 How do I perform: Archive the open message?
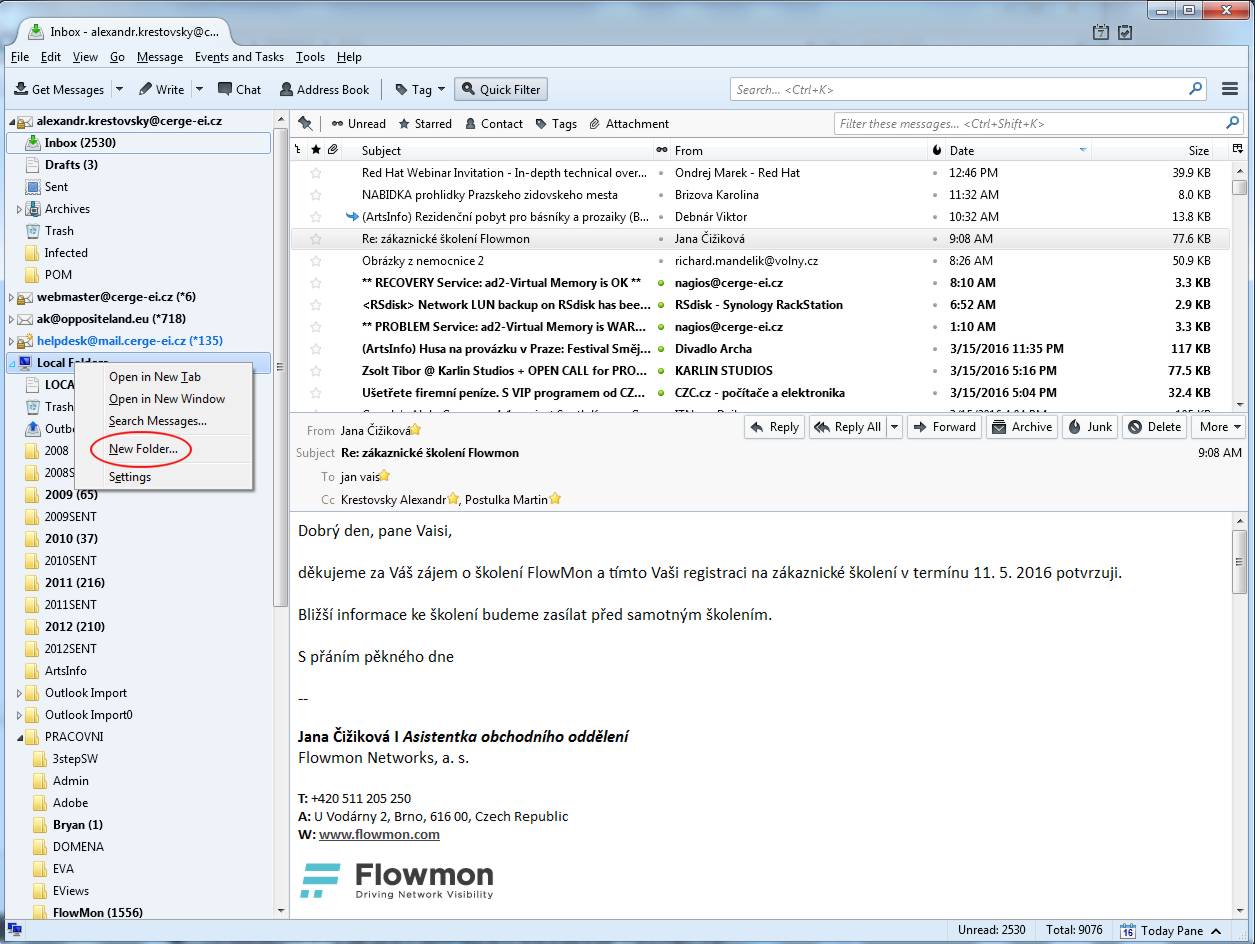click(x=1021, y=427)
